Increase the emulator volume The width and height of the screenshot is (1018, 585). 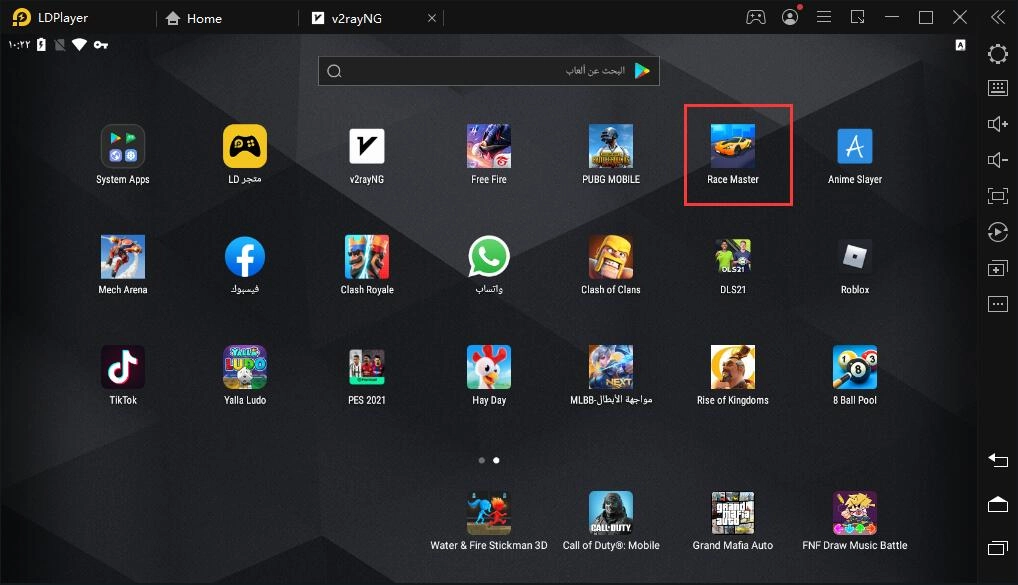998,123
